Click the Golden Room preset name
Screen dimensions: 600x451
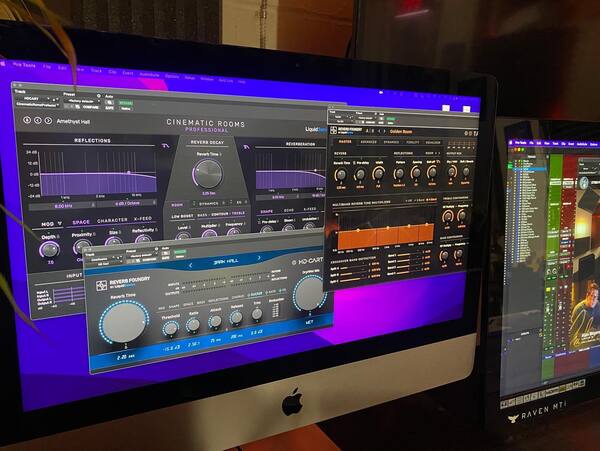(401, 131)
